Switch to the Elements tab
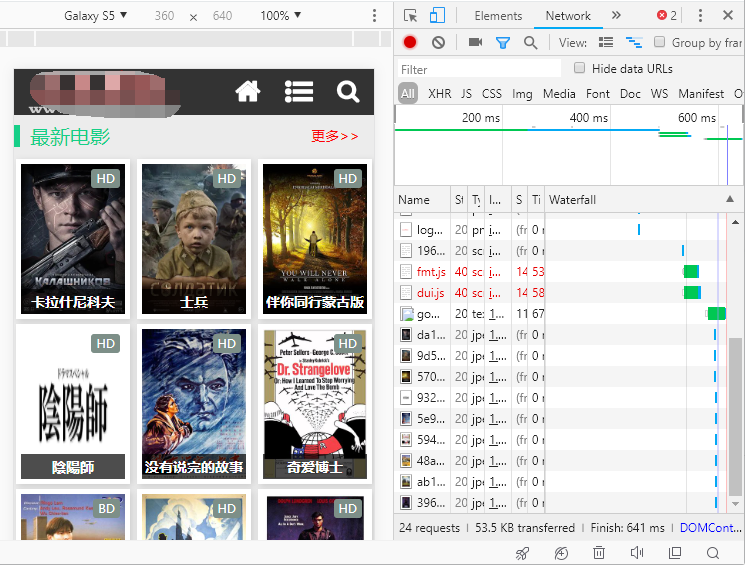The height and width of the screenshot is (565, 745). click(498, 16)
